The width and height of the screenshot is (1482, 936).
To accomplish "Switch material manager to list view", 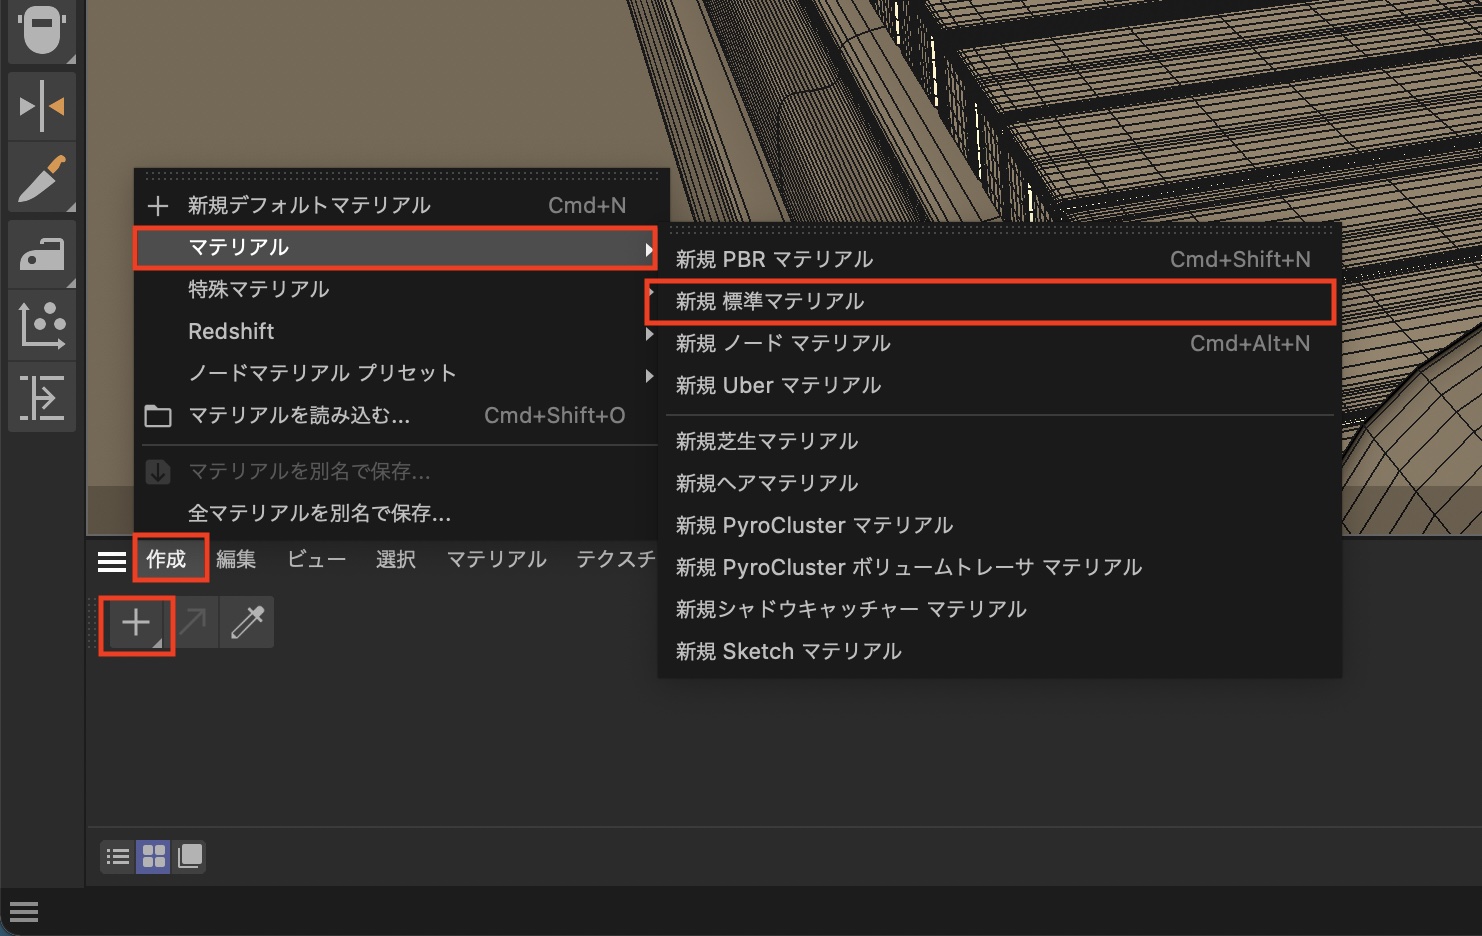I will (118, 857).
